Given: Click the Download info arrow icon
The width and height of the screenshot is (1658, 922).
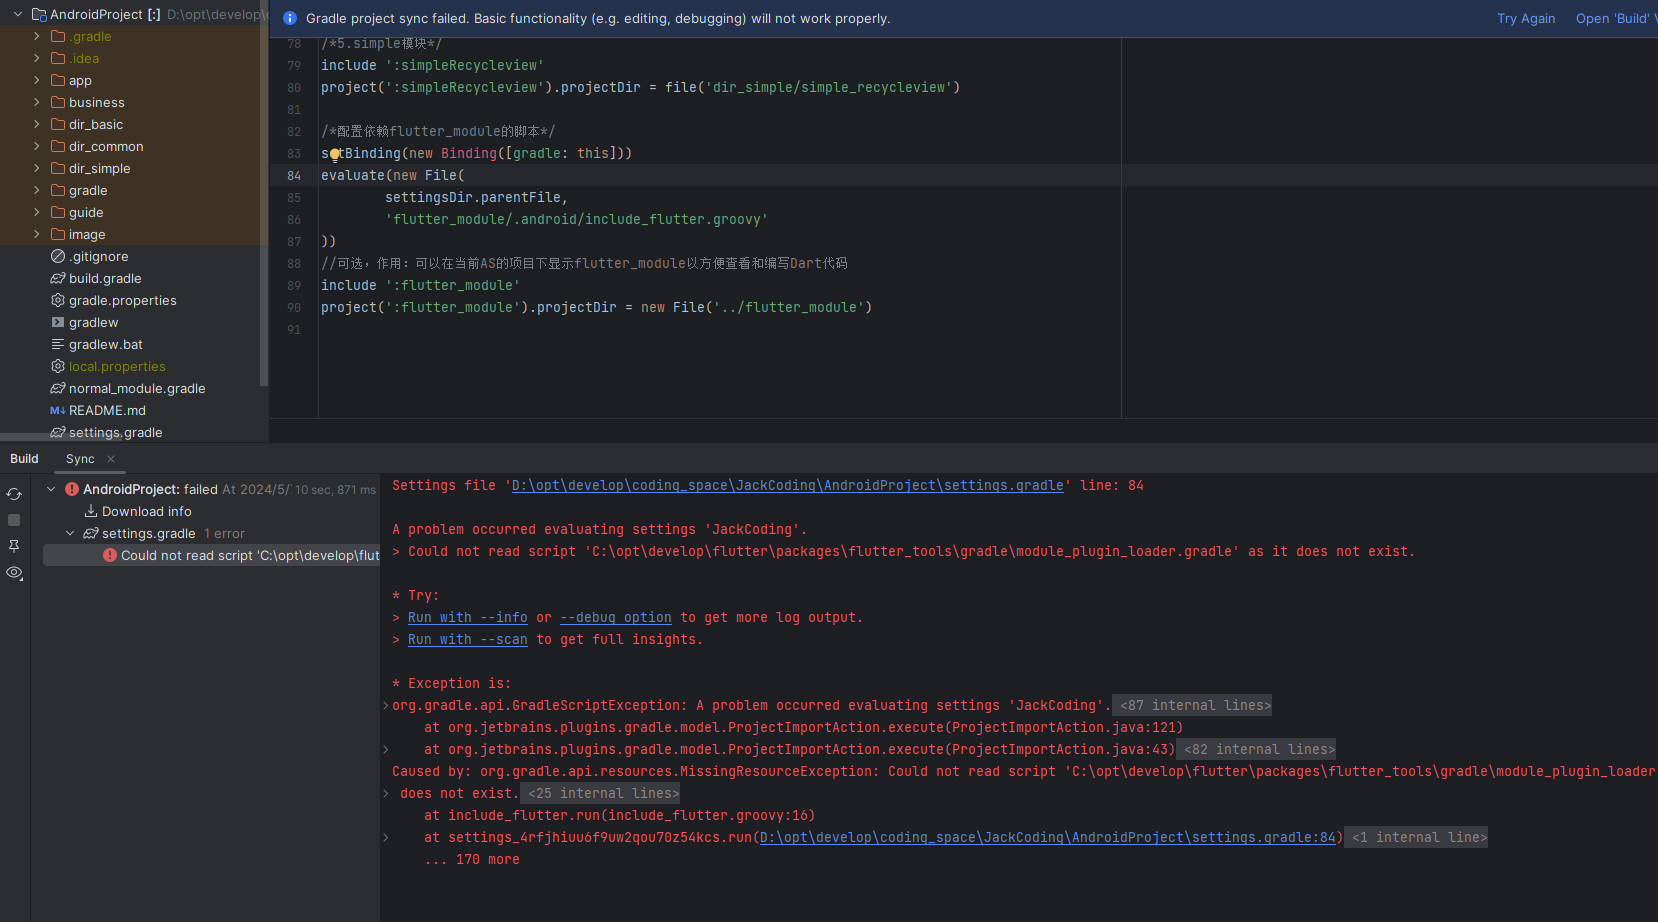Looking at the screenshot, I should 90,511.
